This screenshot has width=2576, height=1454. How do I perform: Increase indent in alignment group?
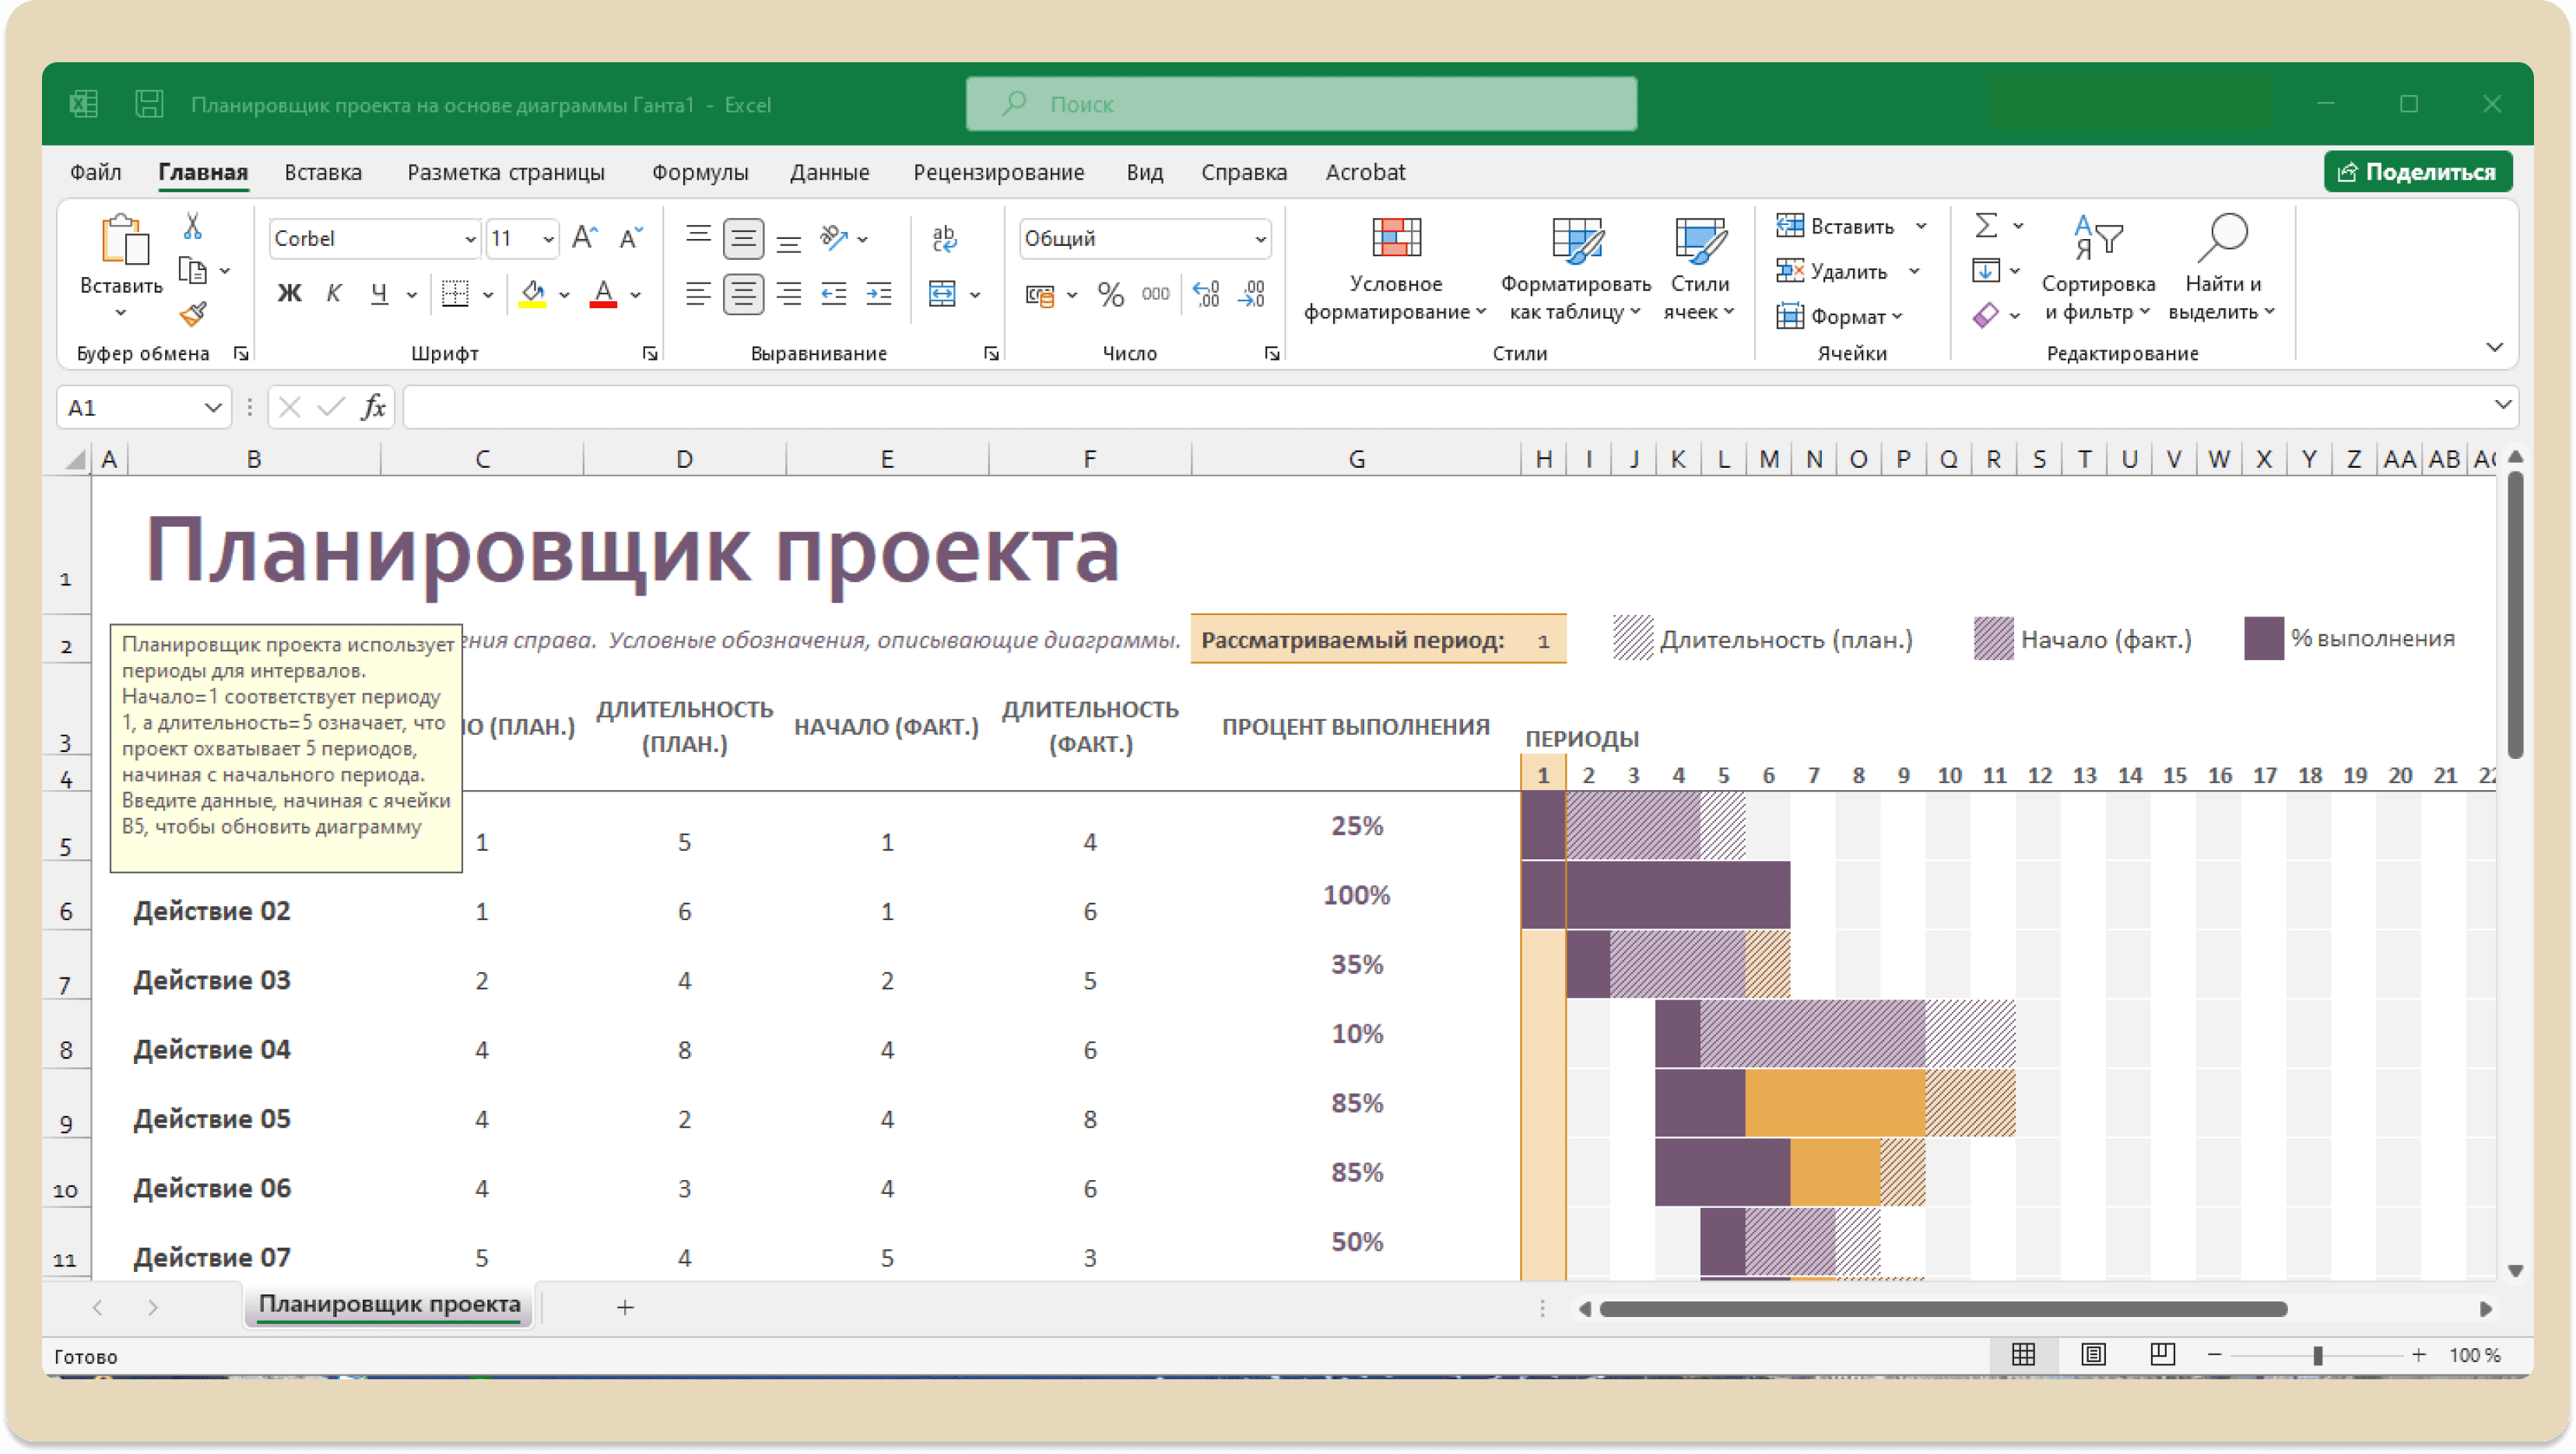[879, 294]
